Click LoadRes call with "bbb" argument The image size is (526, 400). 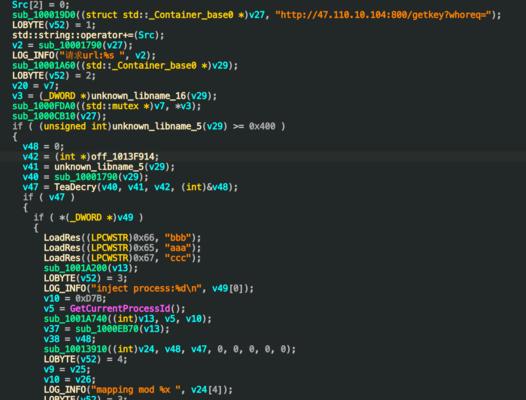[122, 238]
